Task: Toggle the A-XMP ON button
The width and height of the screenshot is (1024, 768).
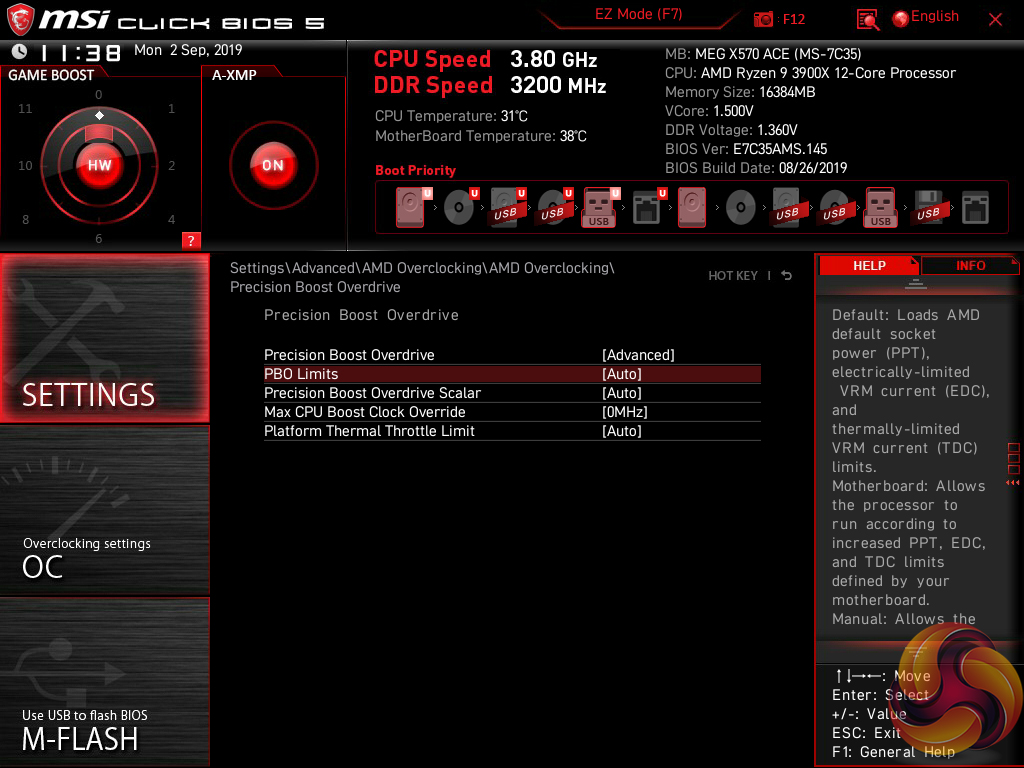Action: [273, 165]
